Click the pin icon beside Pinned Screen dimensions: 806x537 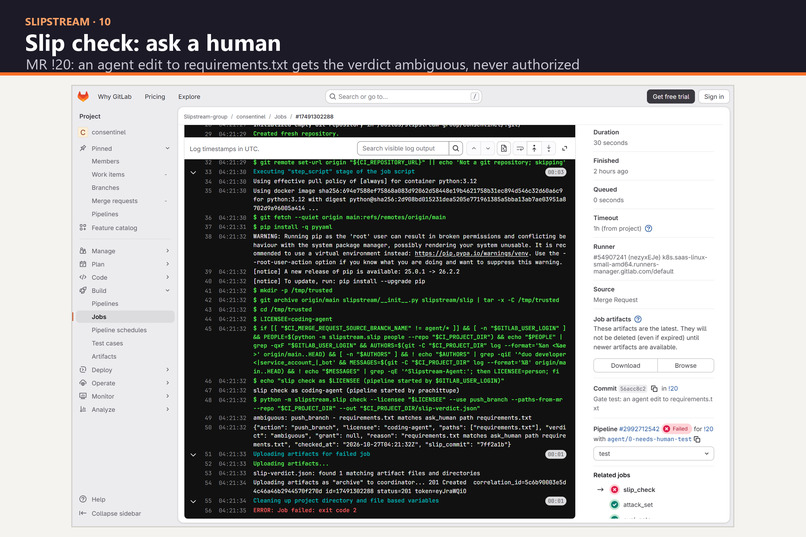pos(83,148)
